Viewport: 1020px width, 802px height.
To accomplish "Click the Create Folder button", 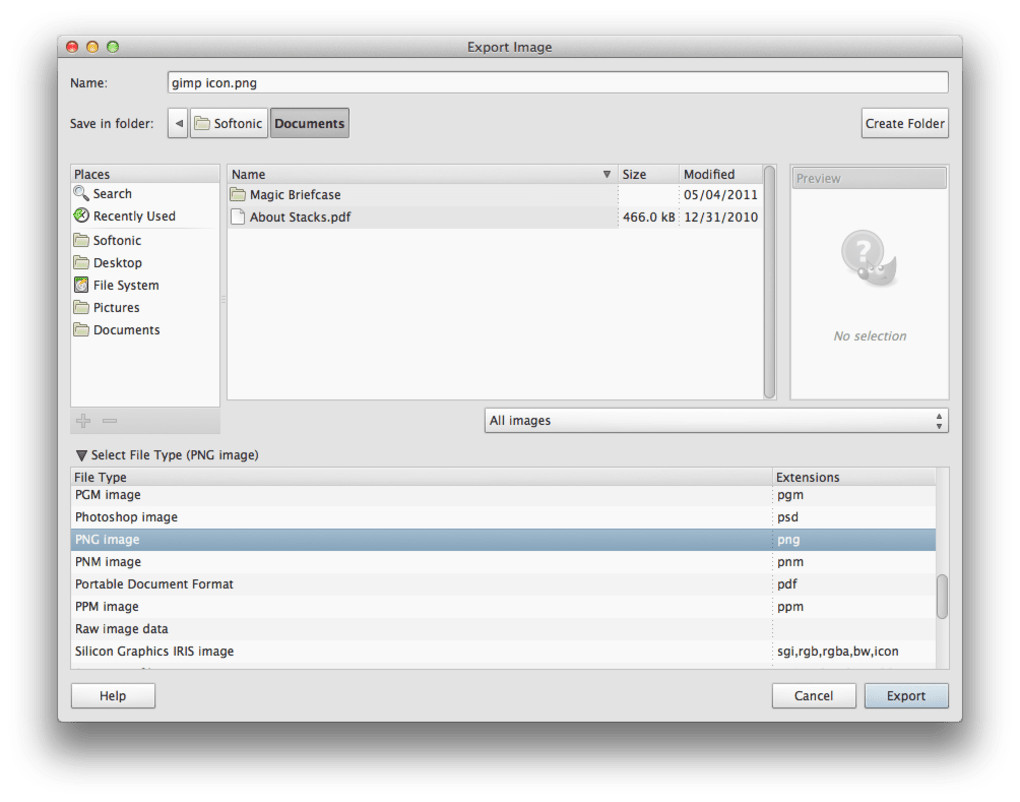I will click(905, 123).
